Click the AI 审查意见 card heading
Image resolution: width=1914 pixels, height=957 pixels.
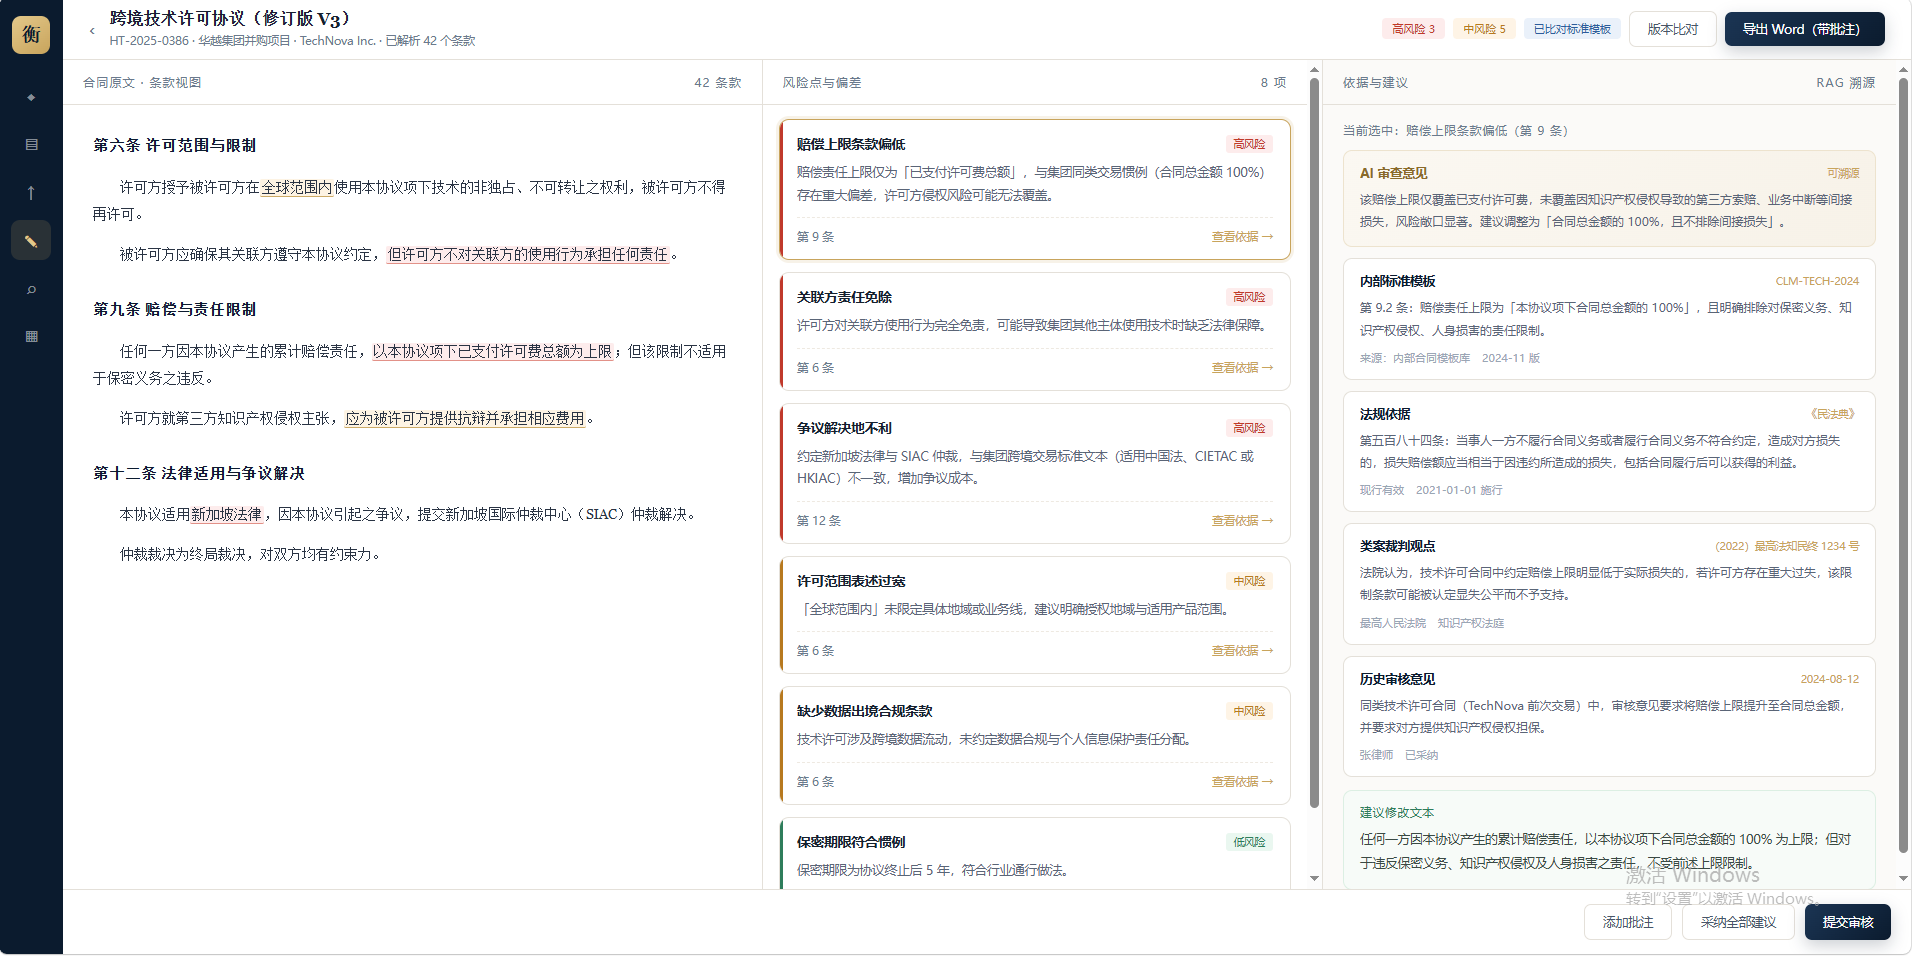pyautogui.click(x=1393, y=173)
